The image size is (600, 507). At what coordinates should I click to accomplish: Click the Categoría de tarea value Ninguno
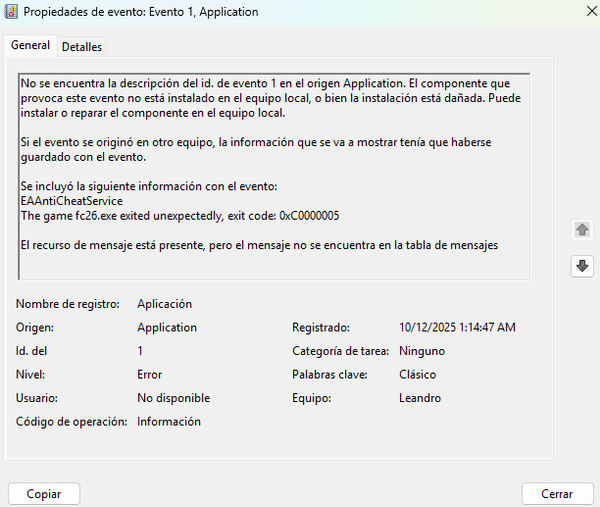point(421,351)
